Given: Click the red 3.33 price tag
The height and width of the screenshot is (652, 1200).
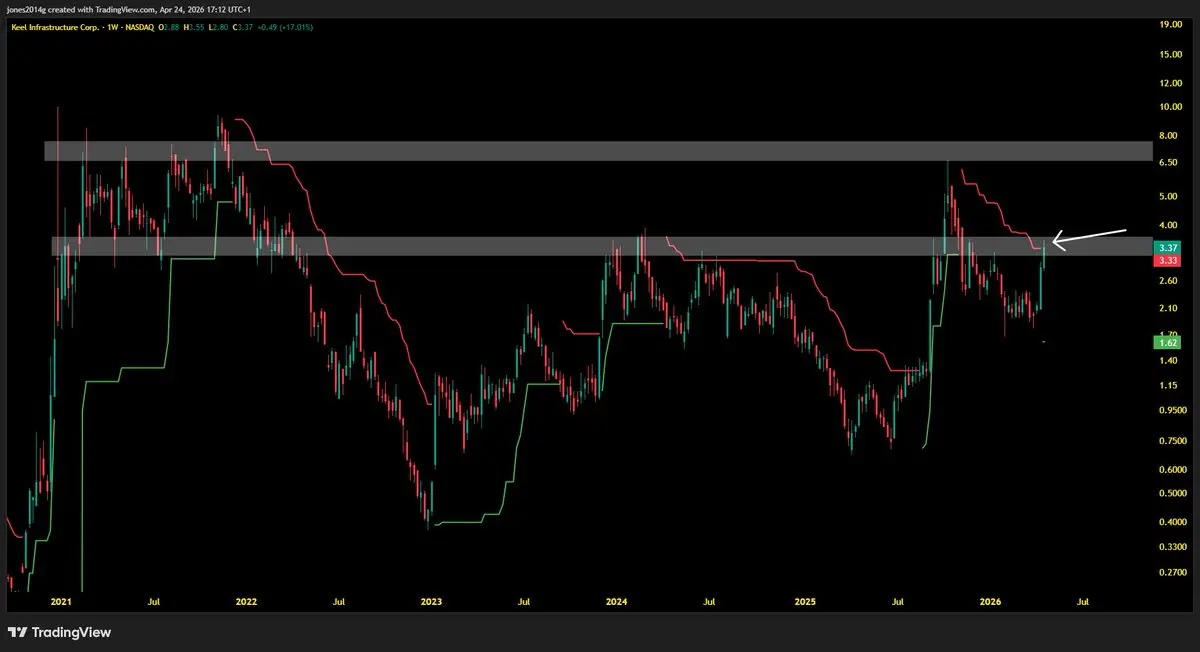Looking at the screenshot, I should pyautogui.click(x=1166, y=260).
